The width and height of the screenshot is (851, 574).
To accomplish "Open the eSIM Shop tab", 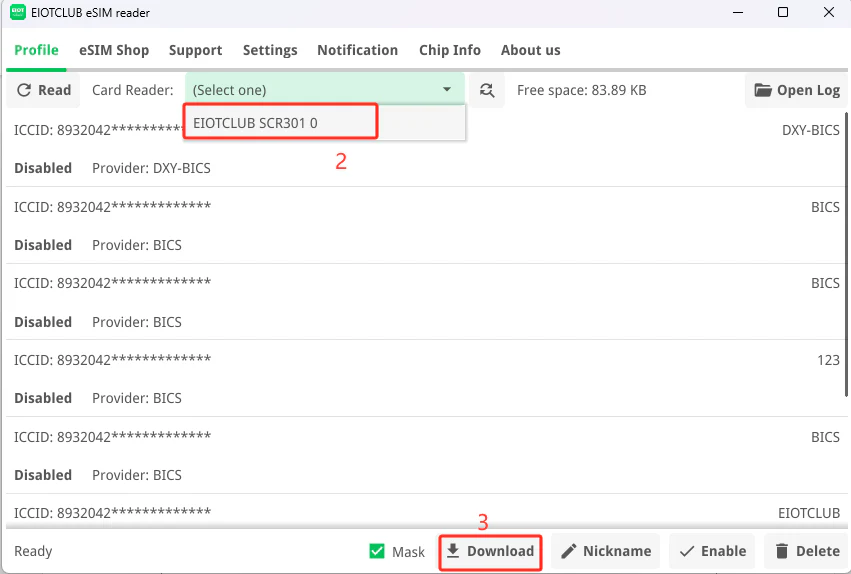I will point(114,50).
